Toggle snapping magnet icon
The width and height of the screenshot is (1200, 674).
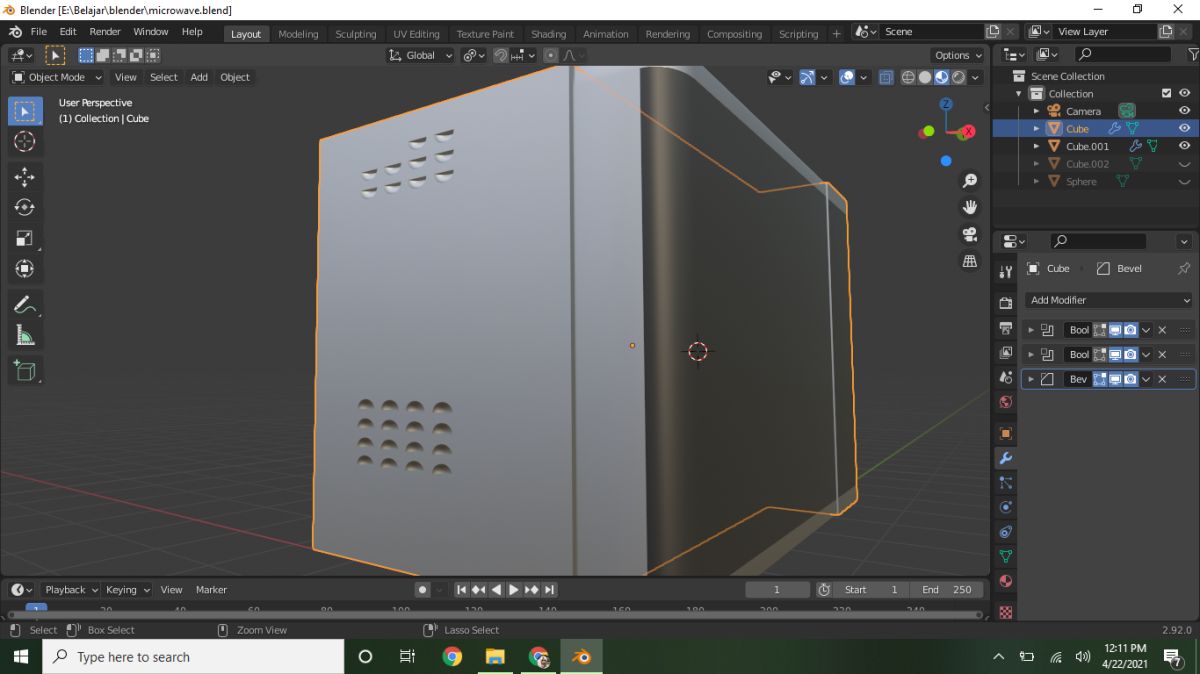click(501, 55)
